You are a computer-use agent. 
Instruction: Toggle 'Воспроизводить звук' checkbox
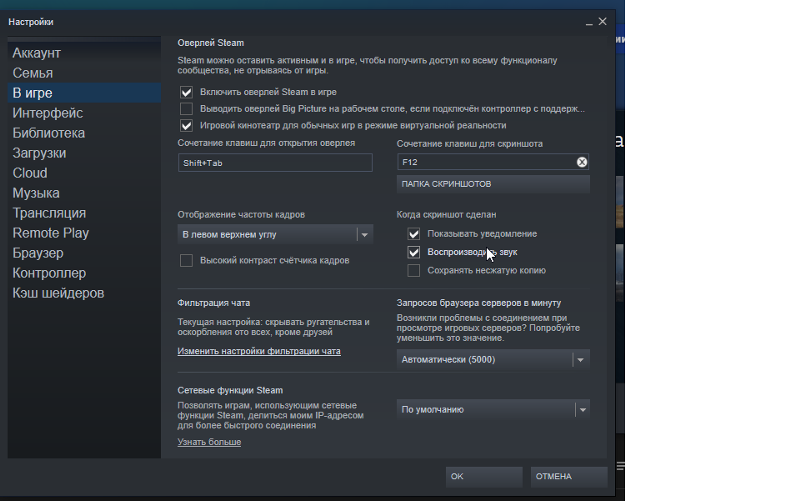click(414, 252)
